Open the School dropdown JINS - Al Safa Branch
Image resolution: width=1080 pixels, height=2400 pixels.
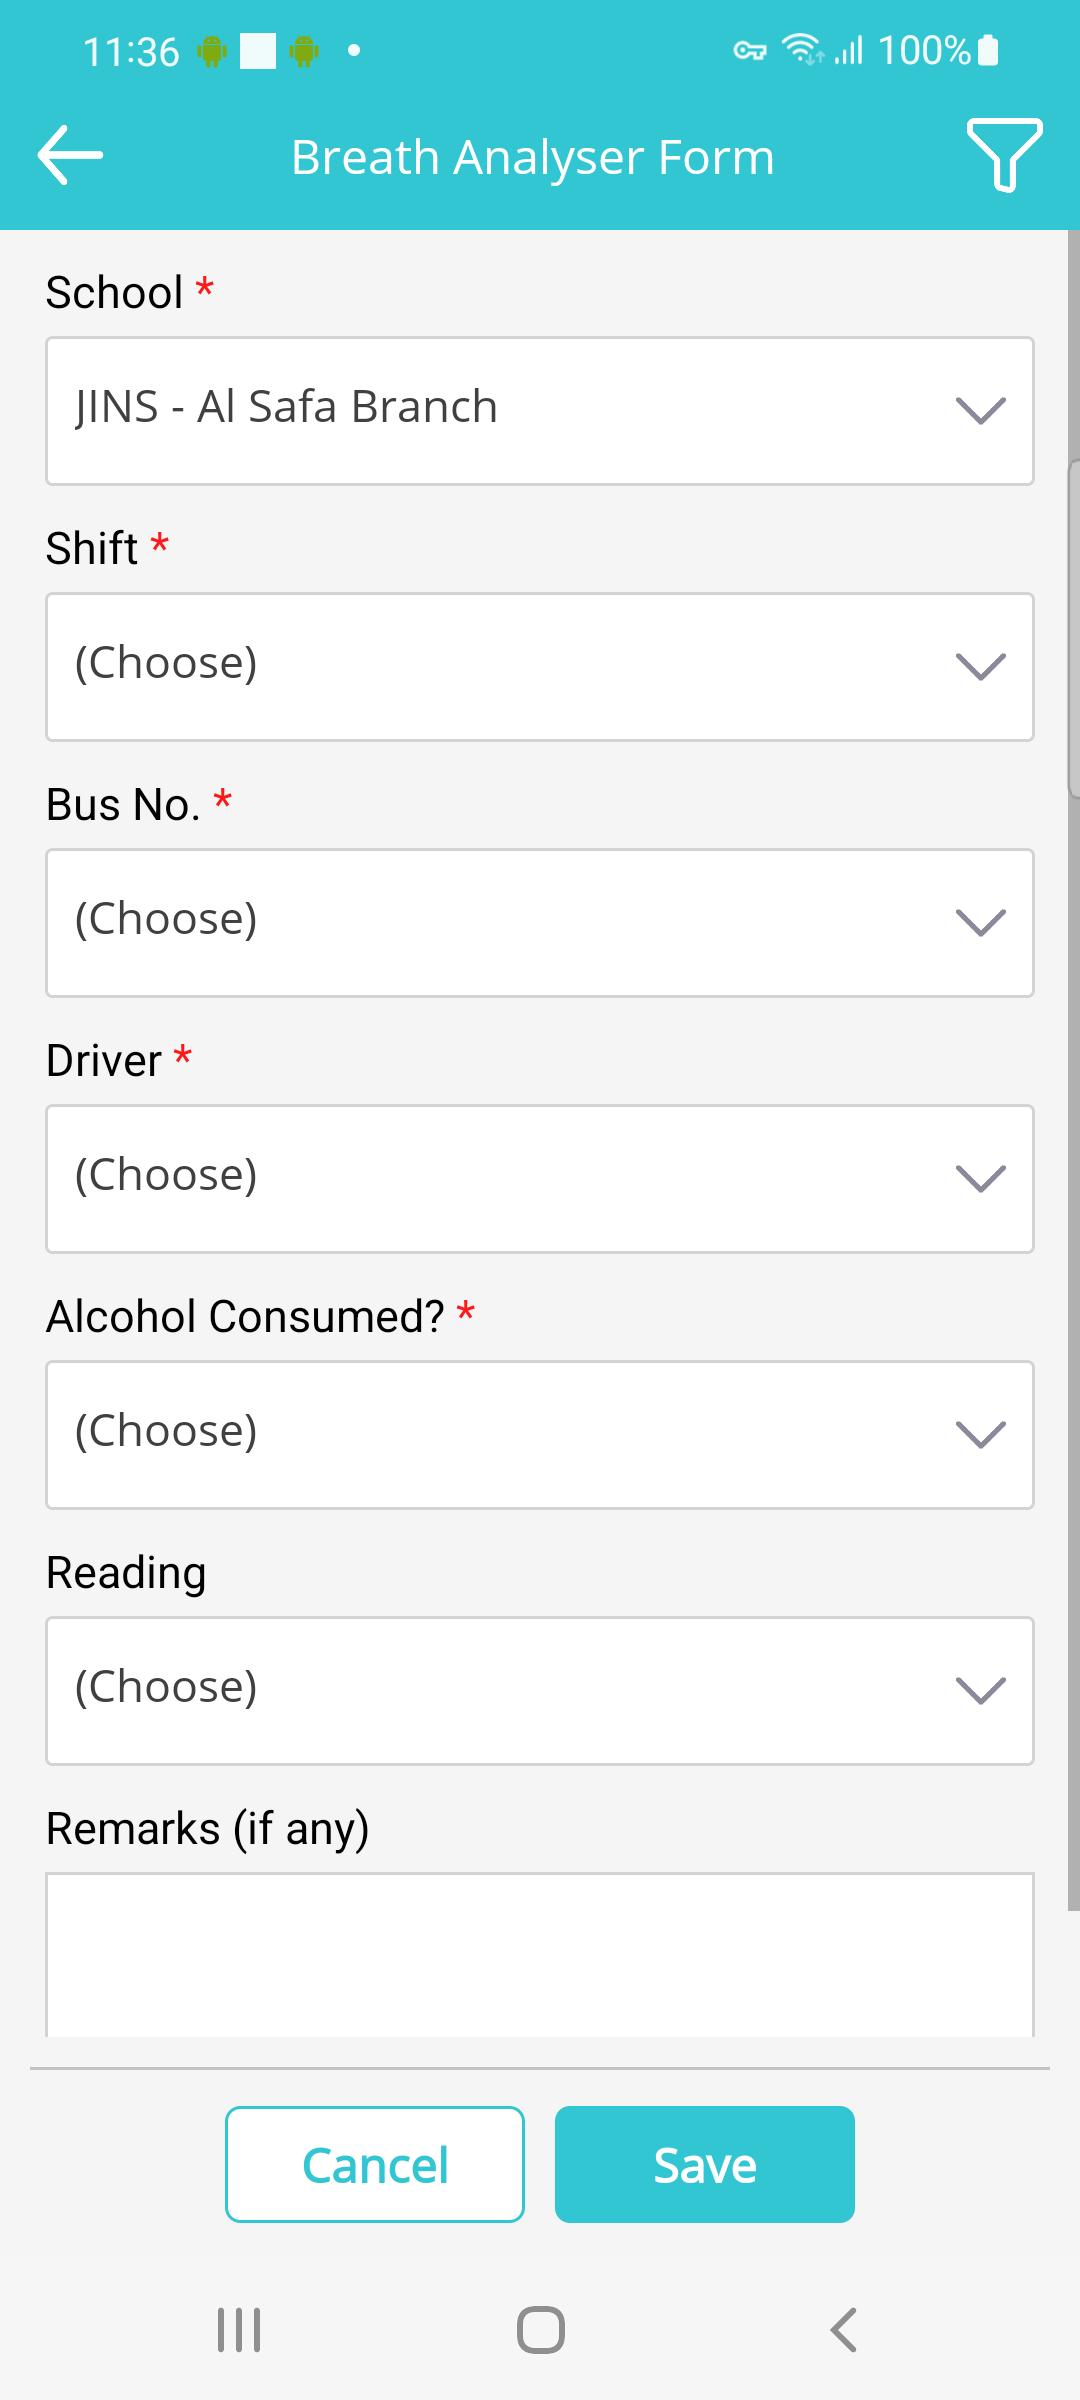(540, 411)
